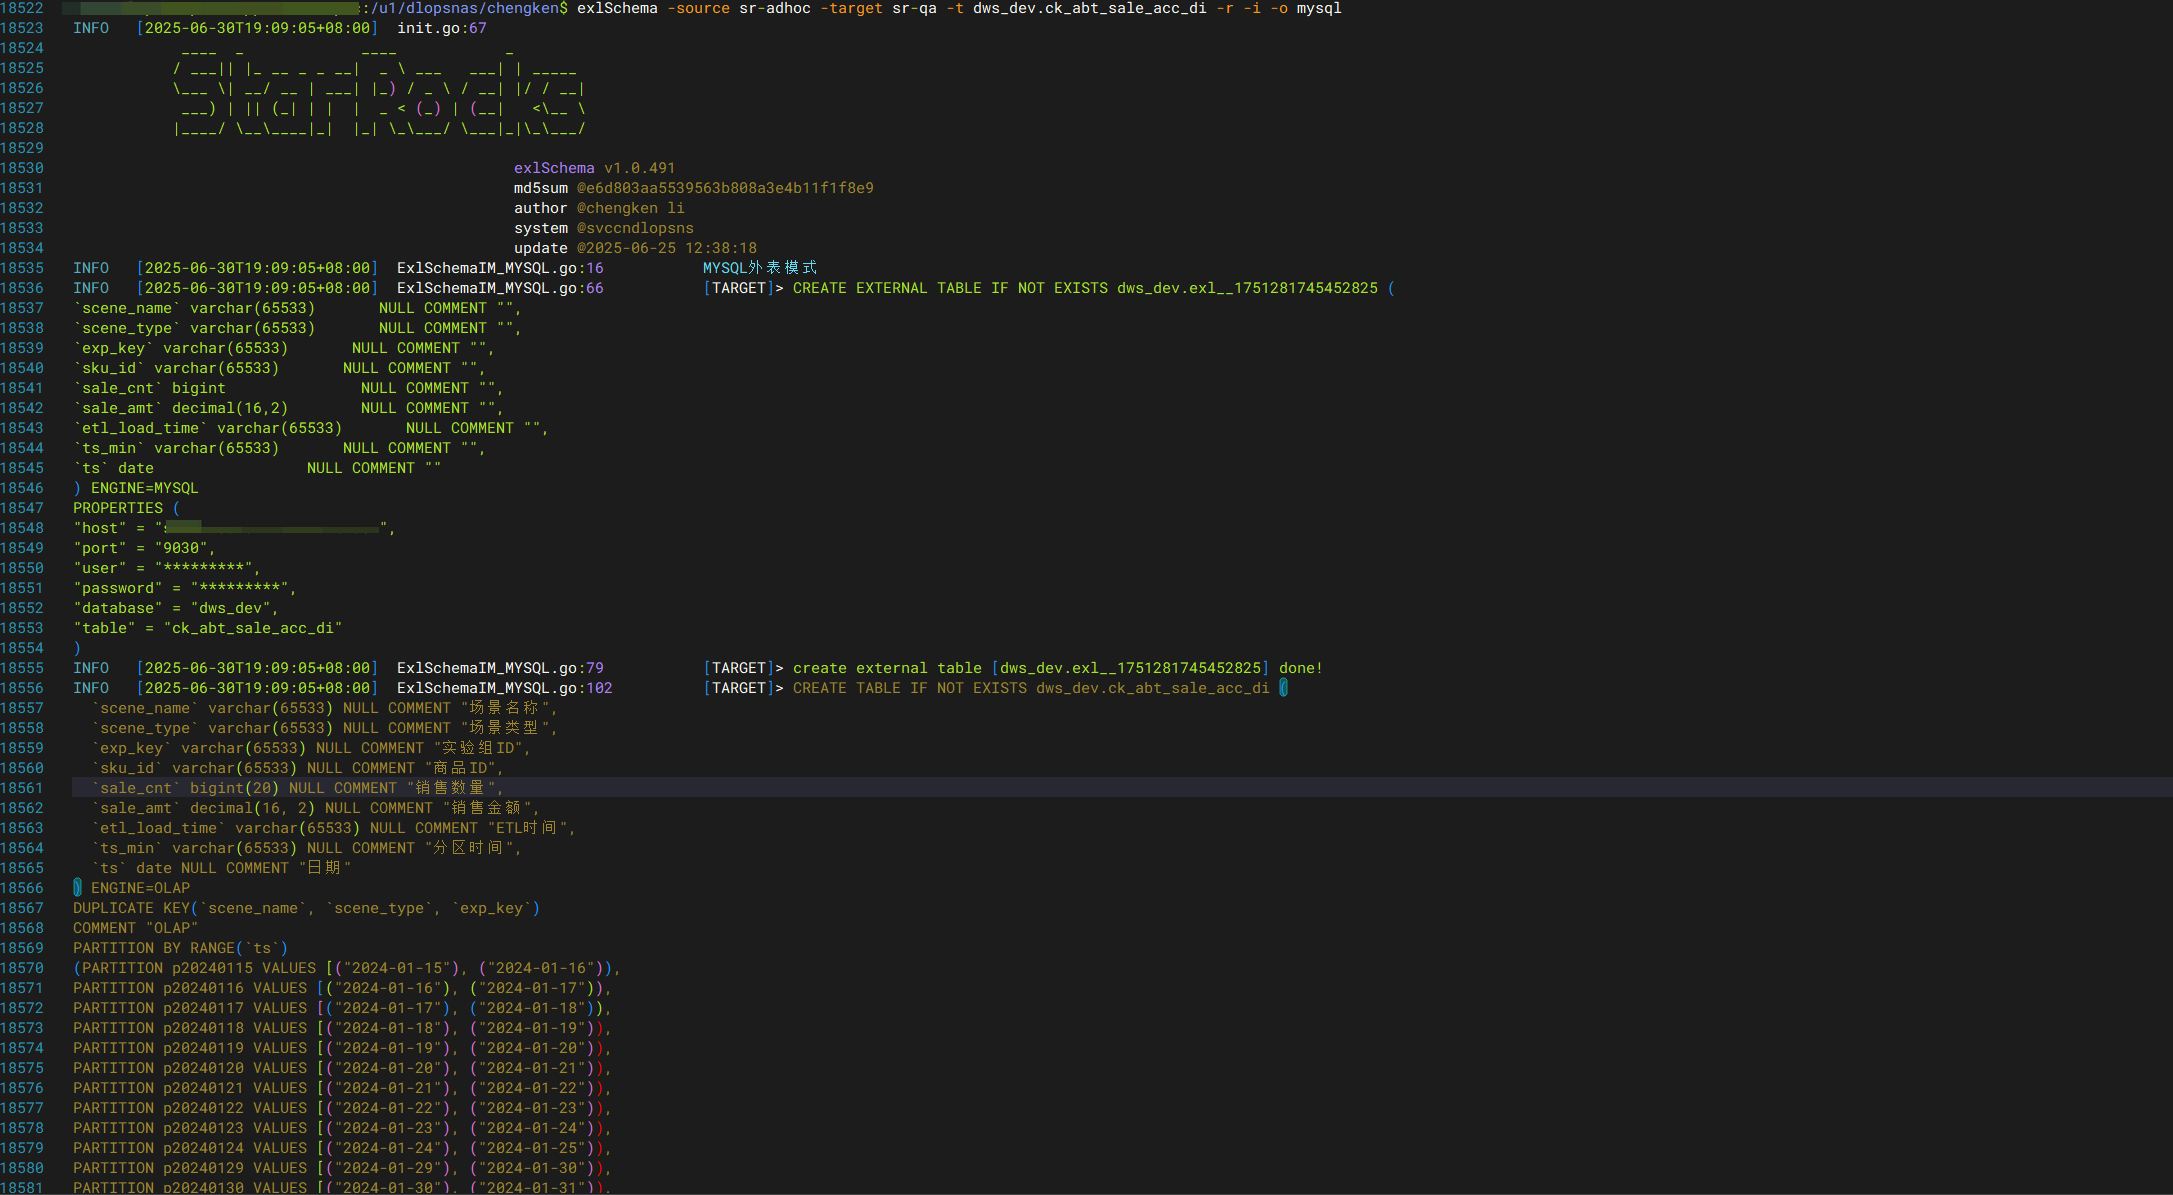Click 'CREATE EXTERNAL TABLE IF NOT EXISTS' statement

point(950,288)
